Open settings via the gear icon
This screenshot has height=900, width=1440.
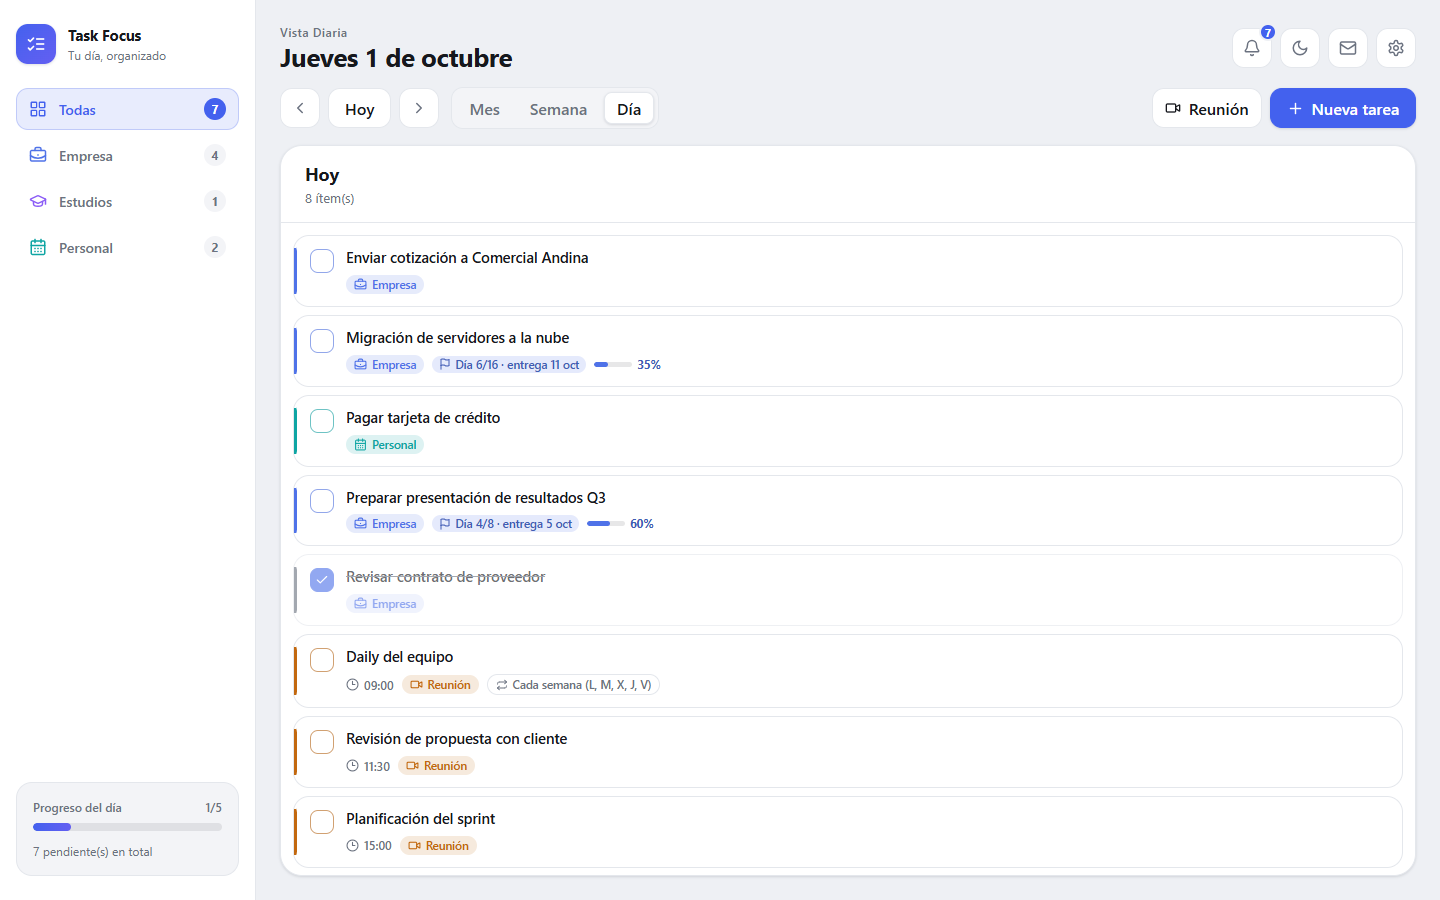click(x=1396, y=48)
